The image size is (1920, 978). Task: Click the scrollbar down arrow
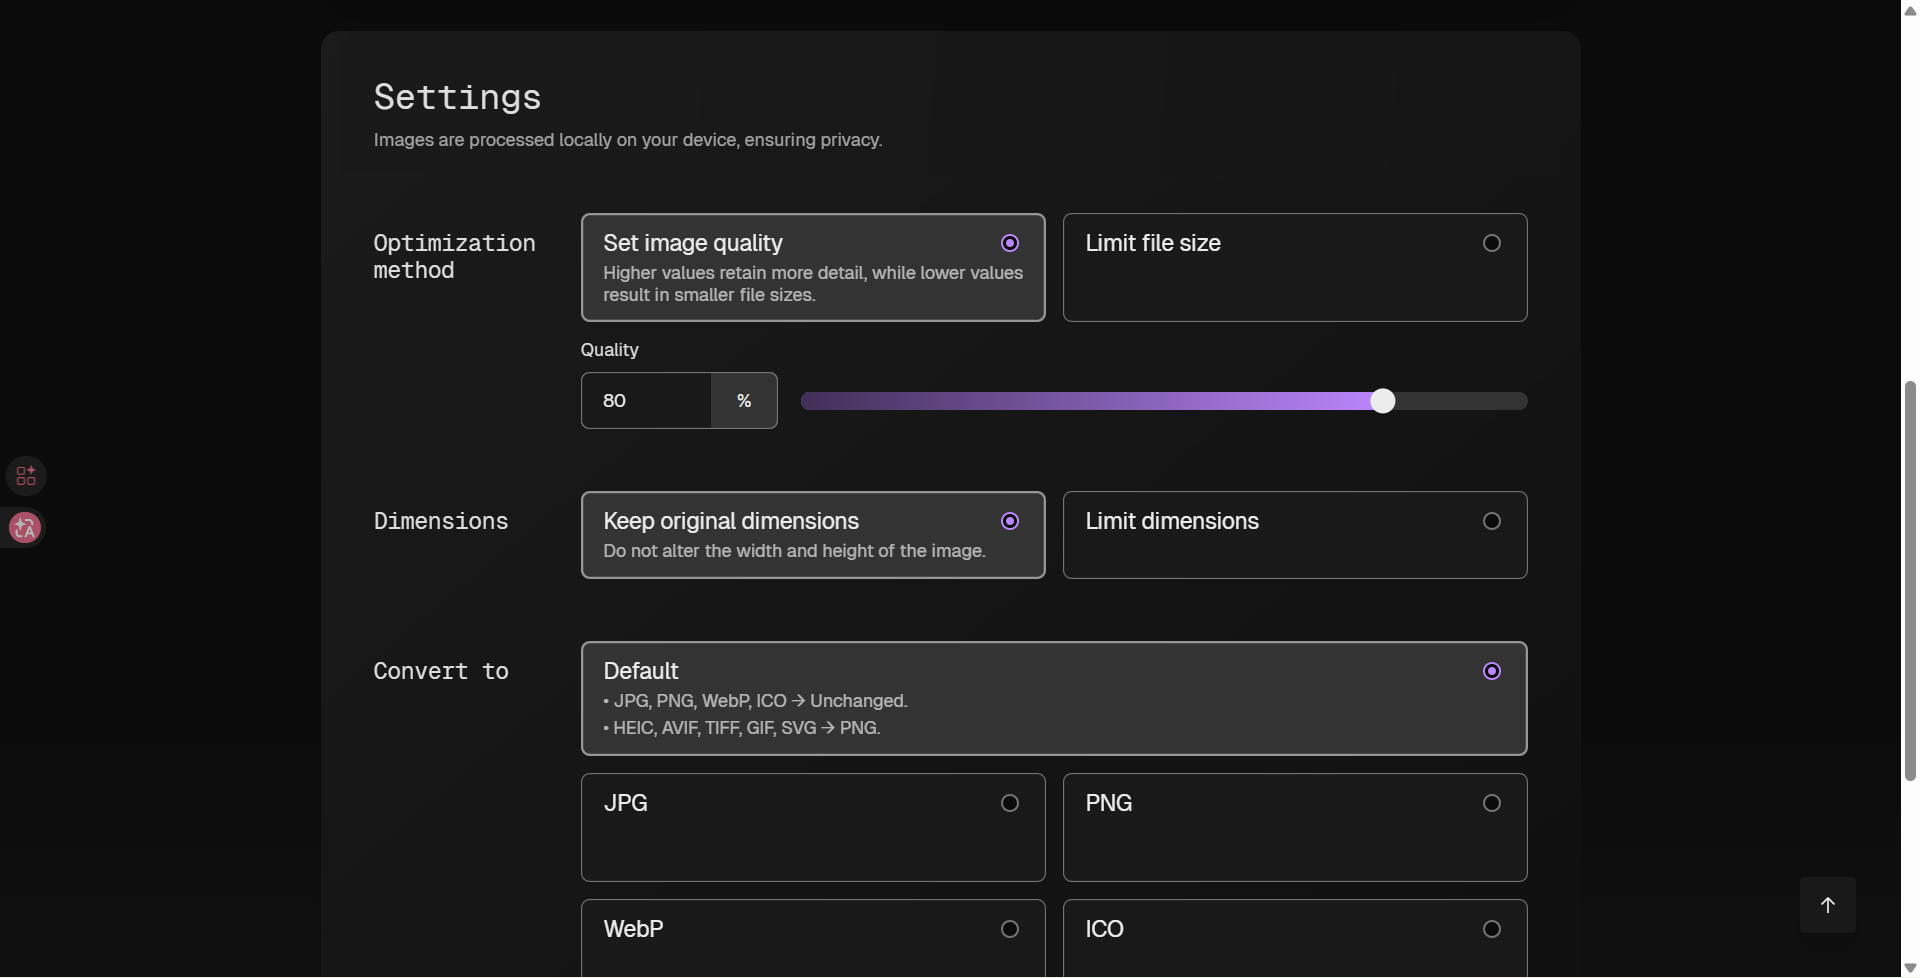(1910, 968)
